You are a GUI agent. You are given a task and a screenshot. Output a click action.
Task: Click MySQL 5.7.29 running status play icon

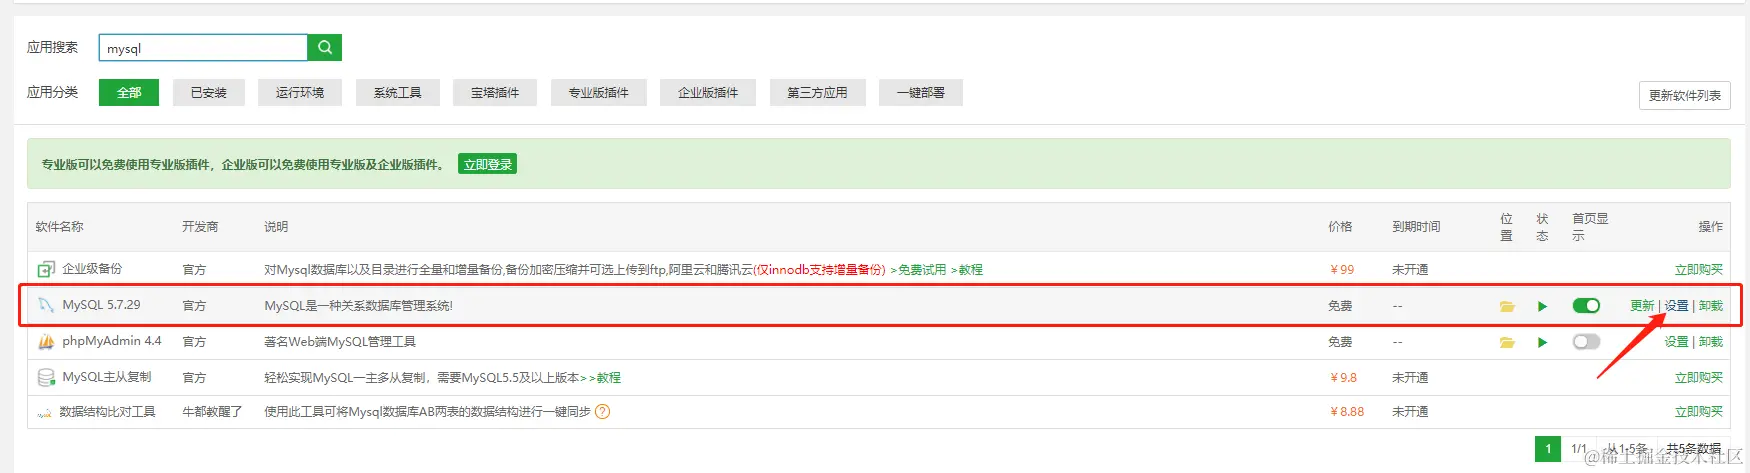[1542, 306]
